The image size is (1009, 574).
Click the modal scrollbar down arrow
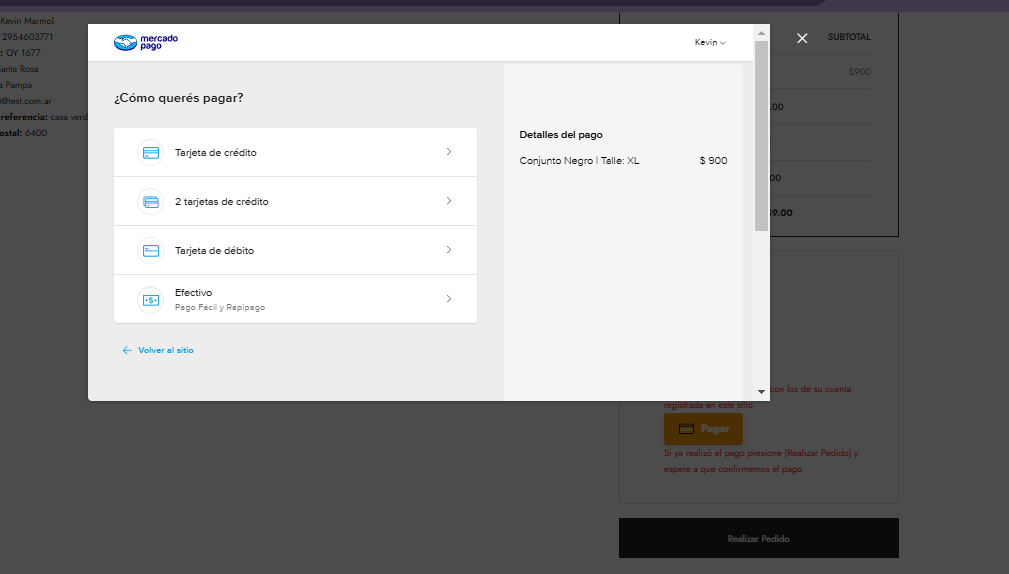(x=761, y=392)
